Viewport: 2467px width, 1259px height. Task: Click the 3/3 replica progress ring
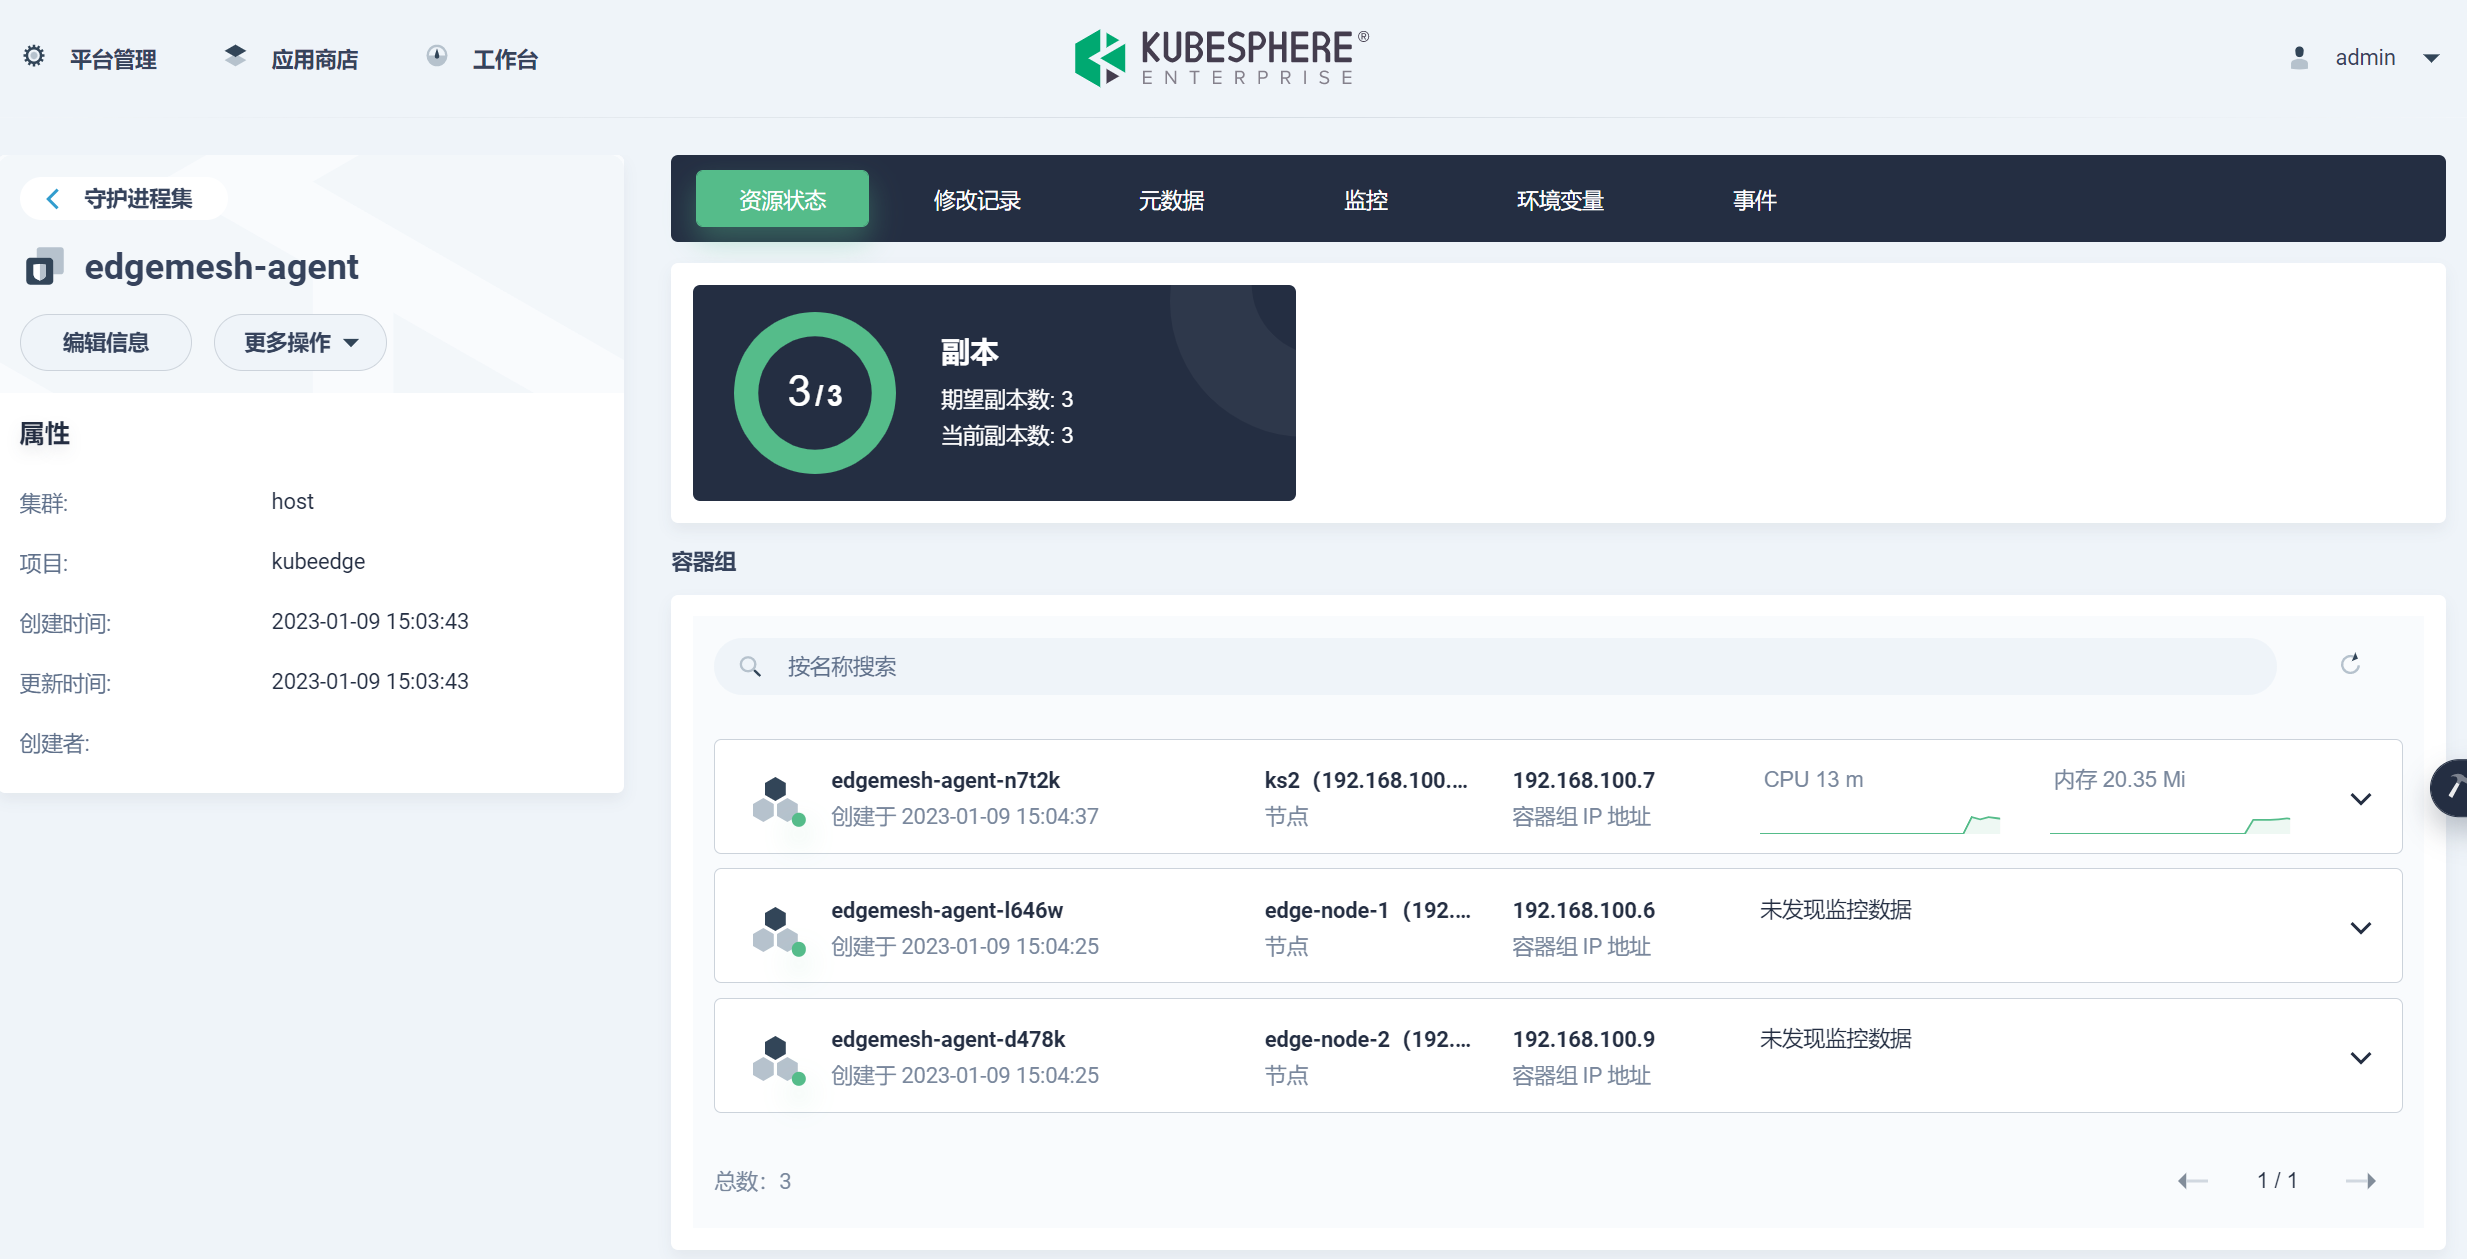813,392
